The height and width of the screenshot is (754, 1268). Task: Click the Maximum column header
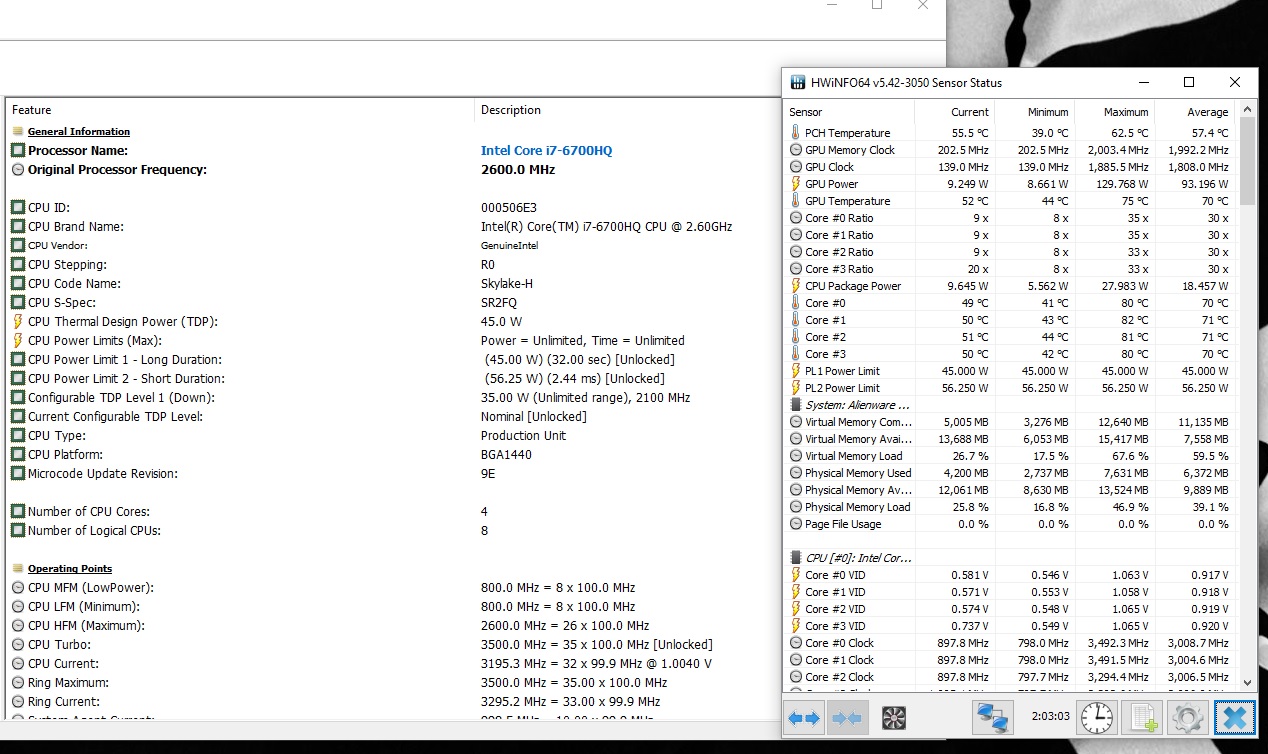coord(1114,112)
